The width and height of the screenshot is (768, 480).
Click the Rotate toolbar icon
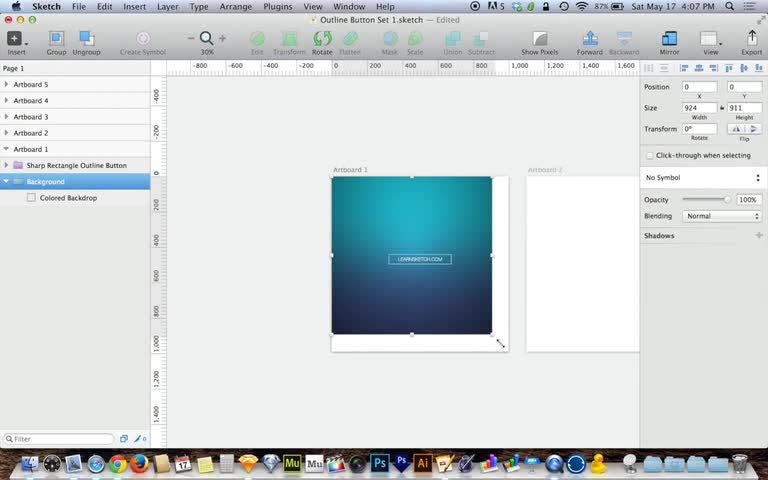tap(322, 38)
